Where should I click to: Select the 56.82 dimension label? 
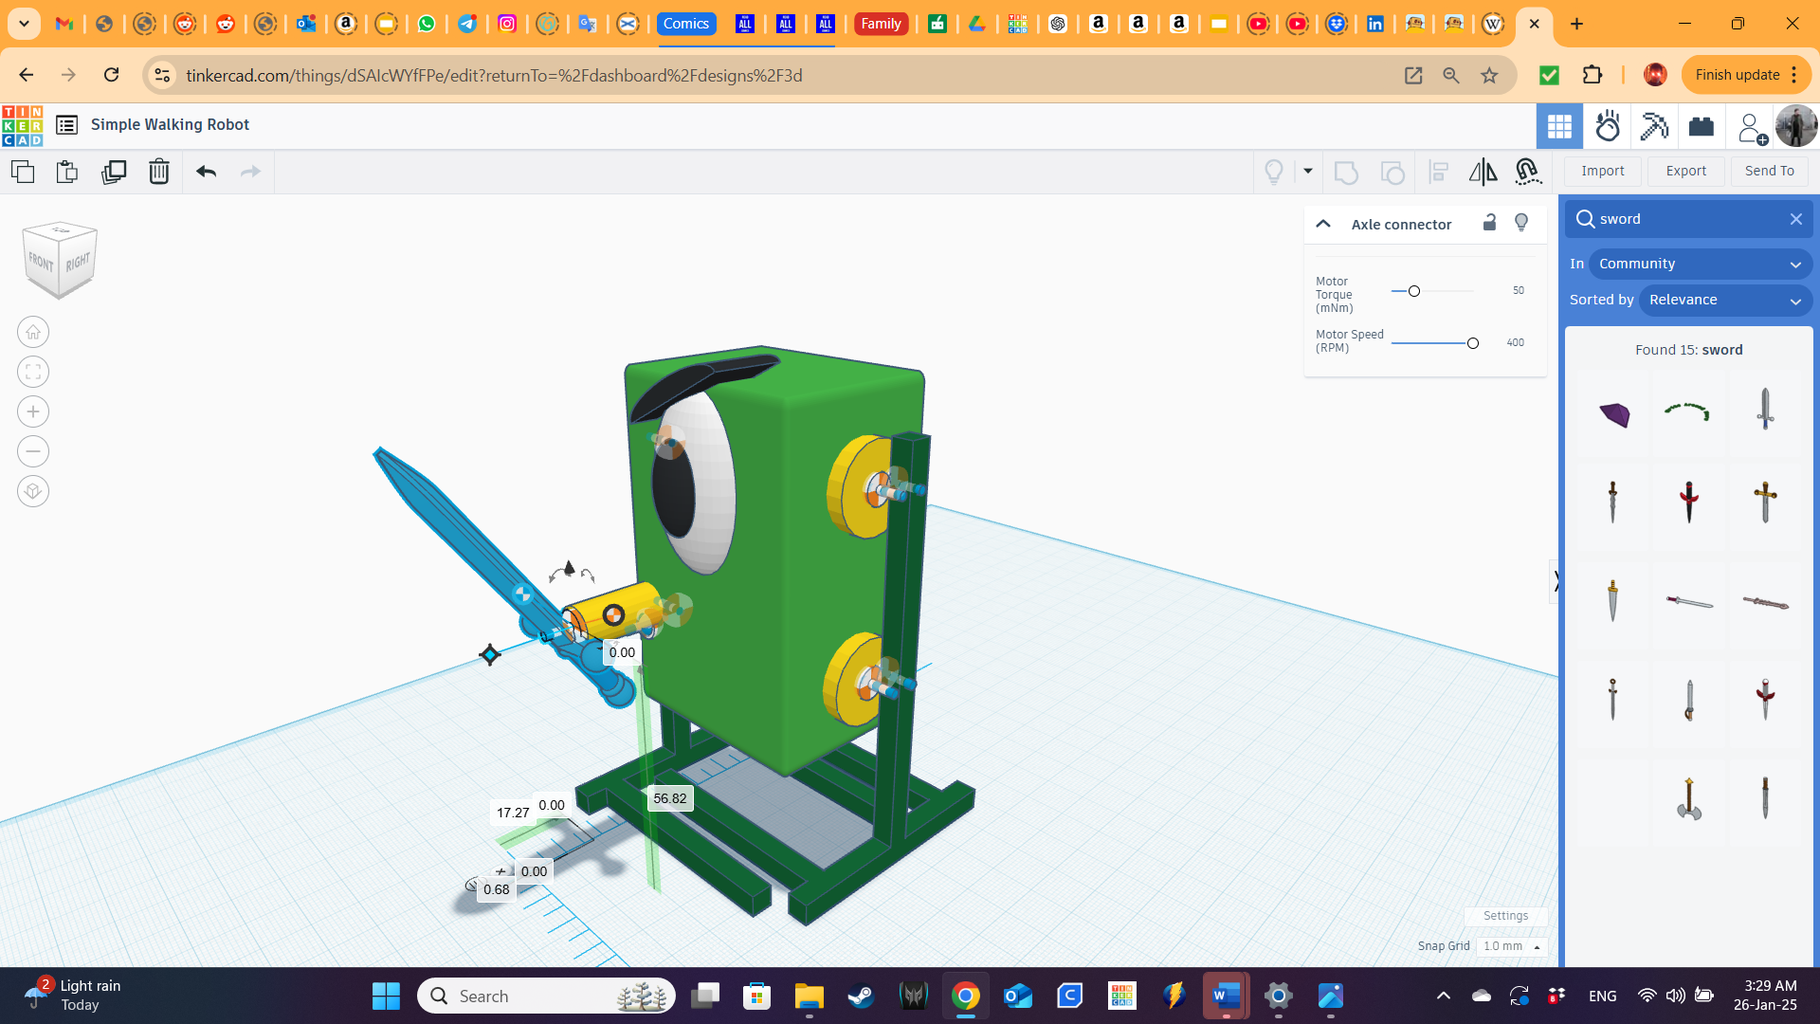[670, 798]
